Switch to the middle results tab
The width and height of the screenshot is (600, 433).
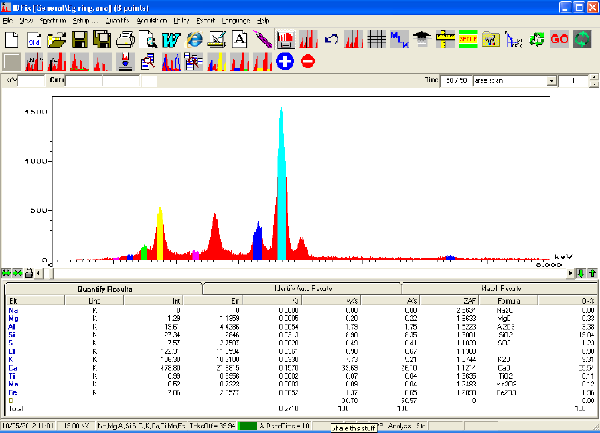303,288
